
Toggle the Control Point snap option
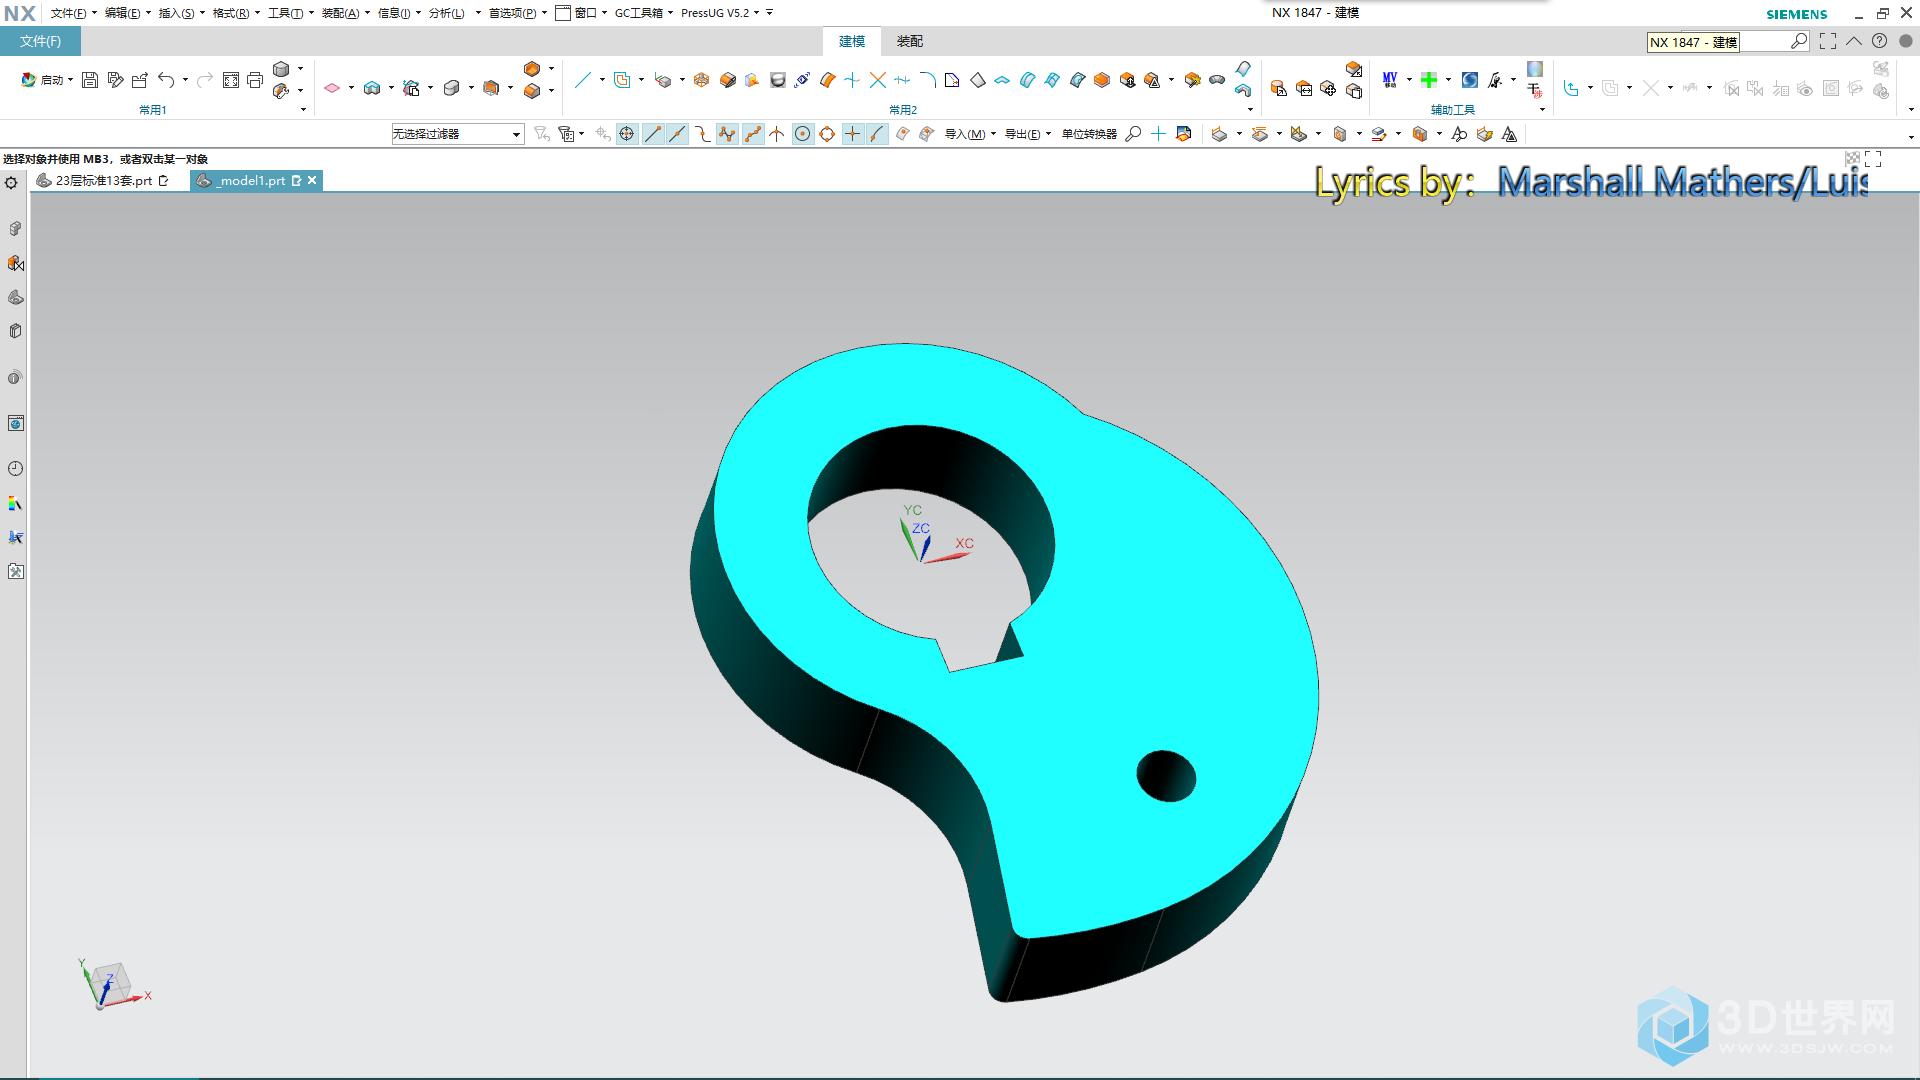pos(702,134)
